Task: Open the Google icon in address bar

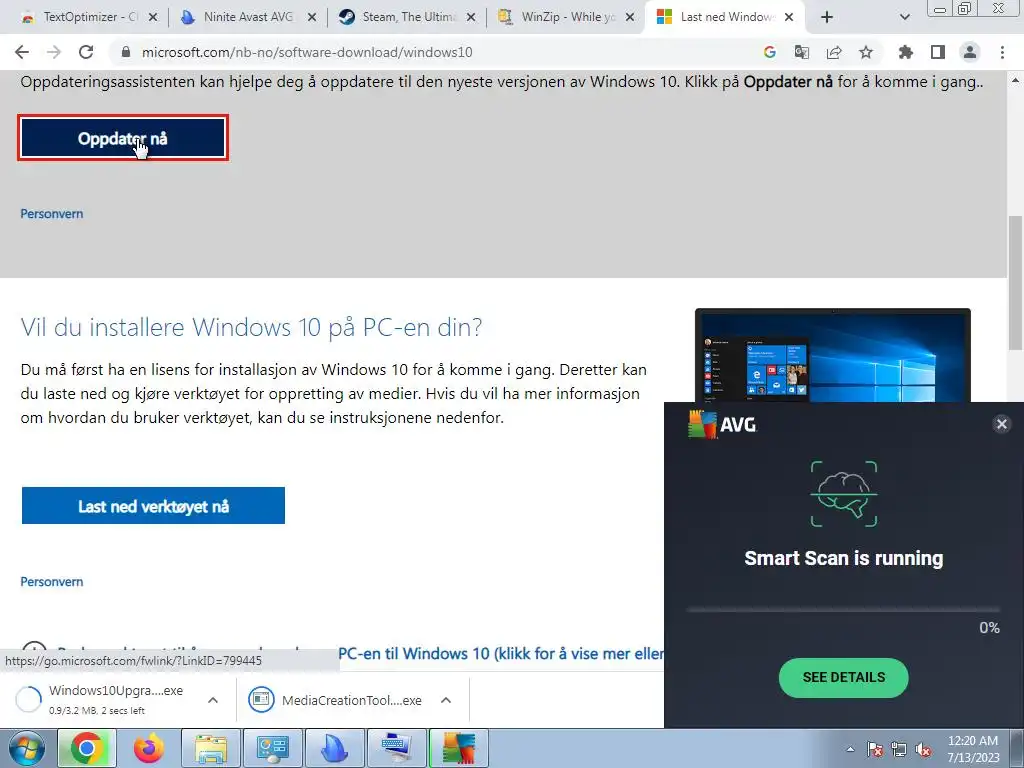Action: pyautogui.click(x=770, y=52)
